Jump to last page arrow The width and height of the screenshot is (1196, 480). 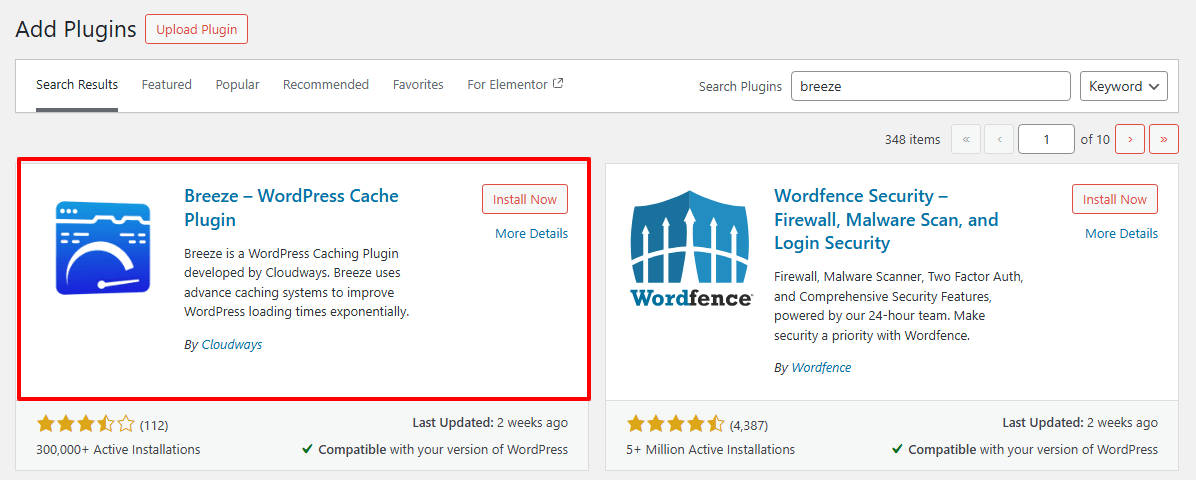(x=1163, y=140)
